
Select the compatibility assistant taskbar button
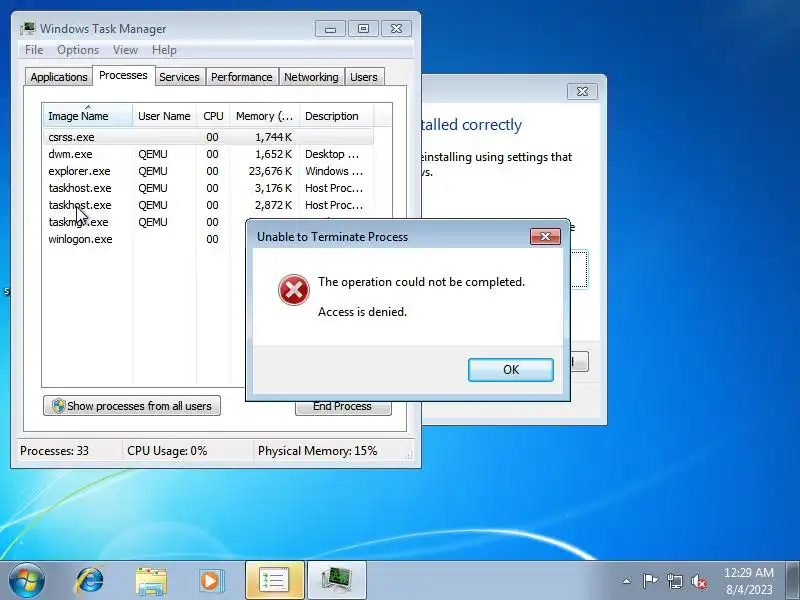coord(274,580)
